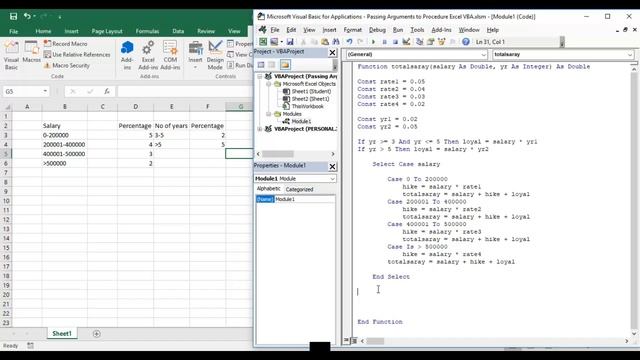Select the cell with 200001-400000
This screenshot has height=360, width=640.
click(64, 144)
